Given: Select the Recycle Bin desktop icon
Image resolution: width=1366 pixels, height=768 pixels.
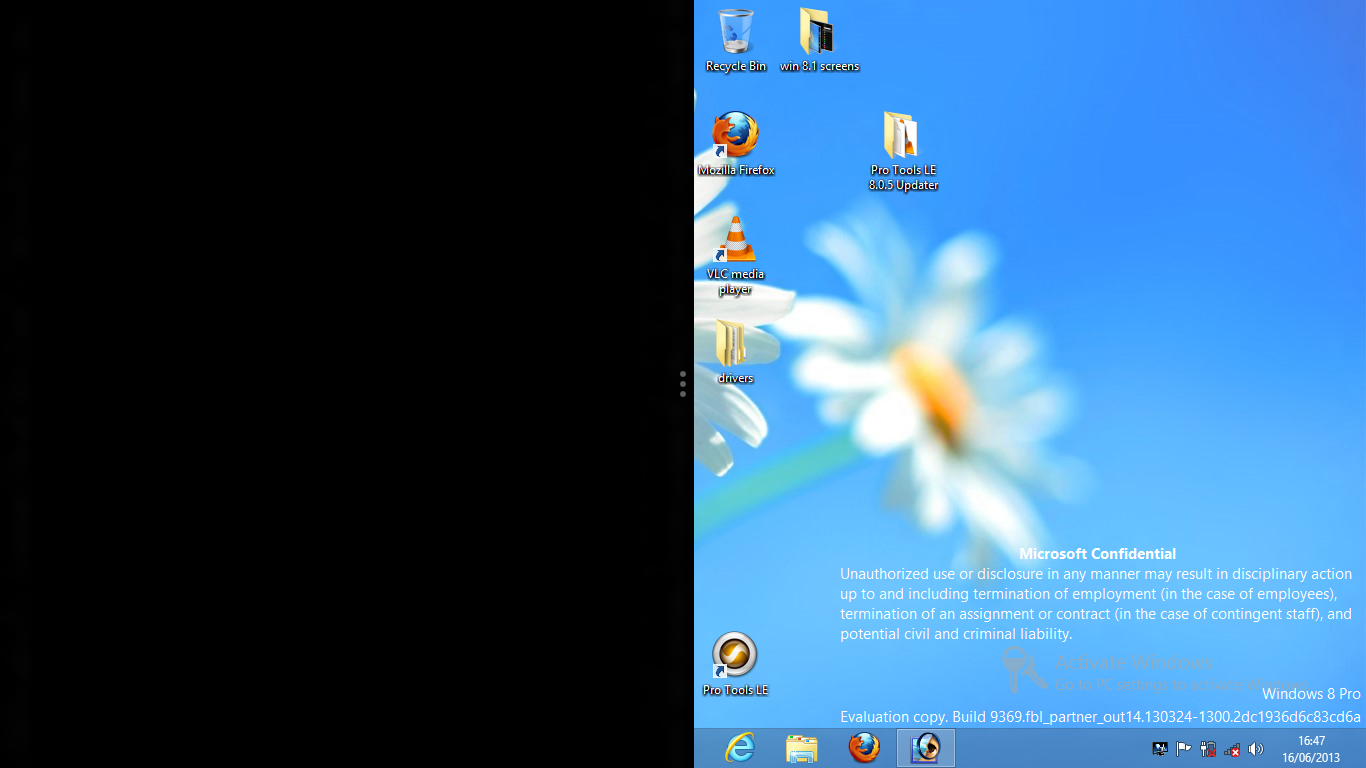Looking at the screenshot, I should (x=736, y=40).
